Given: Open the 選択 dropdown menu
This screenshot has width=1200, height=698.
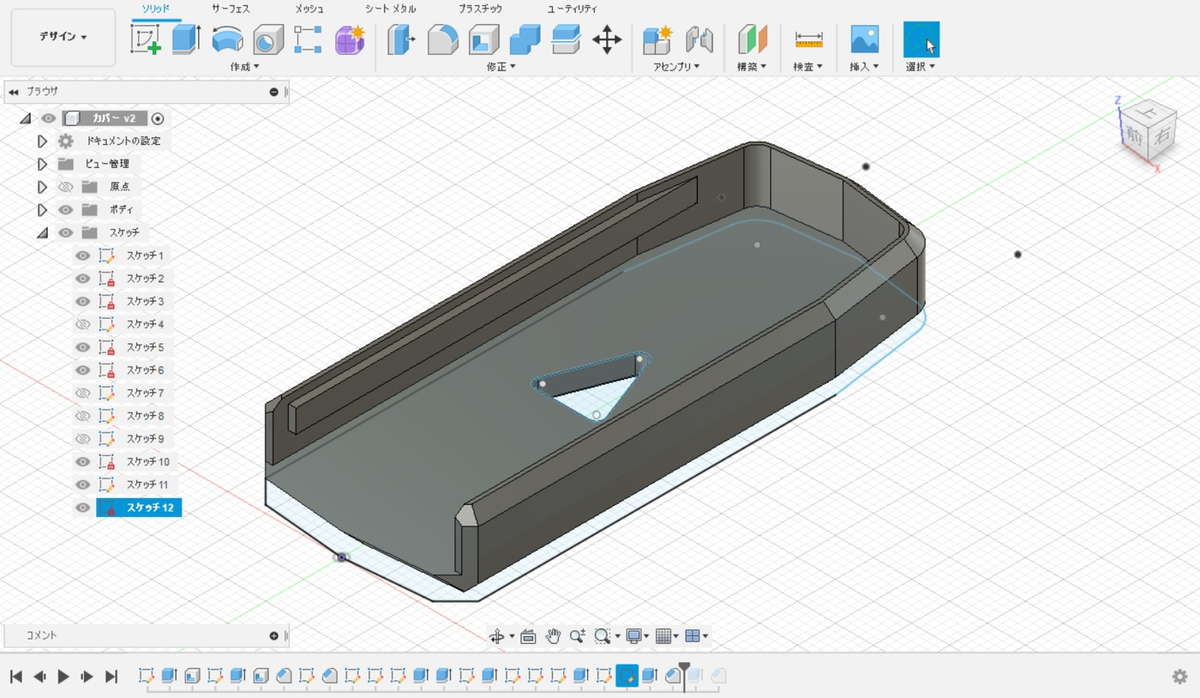Looking at the screenshot, I should tap(921, 67).
